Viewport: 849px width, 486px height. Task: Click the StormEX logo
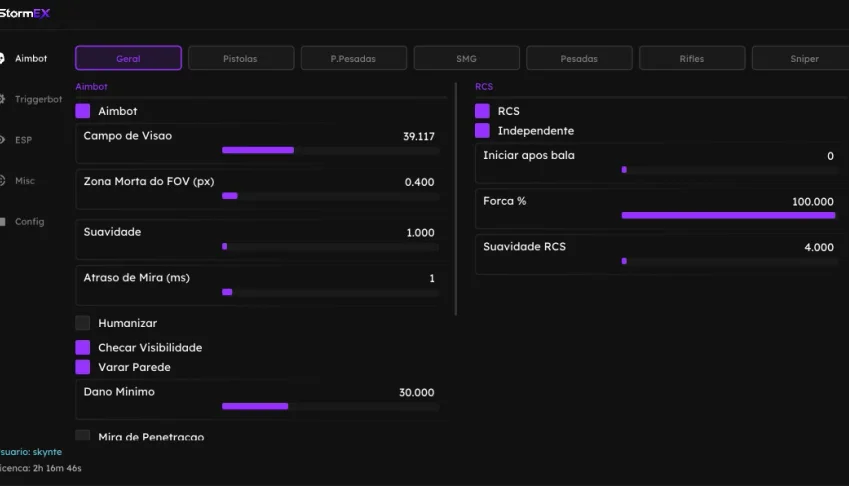25,14
